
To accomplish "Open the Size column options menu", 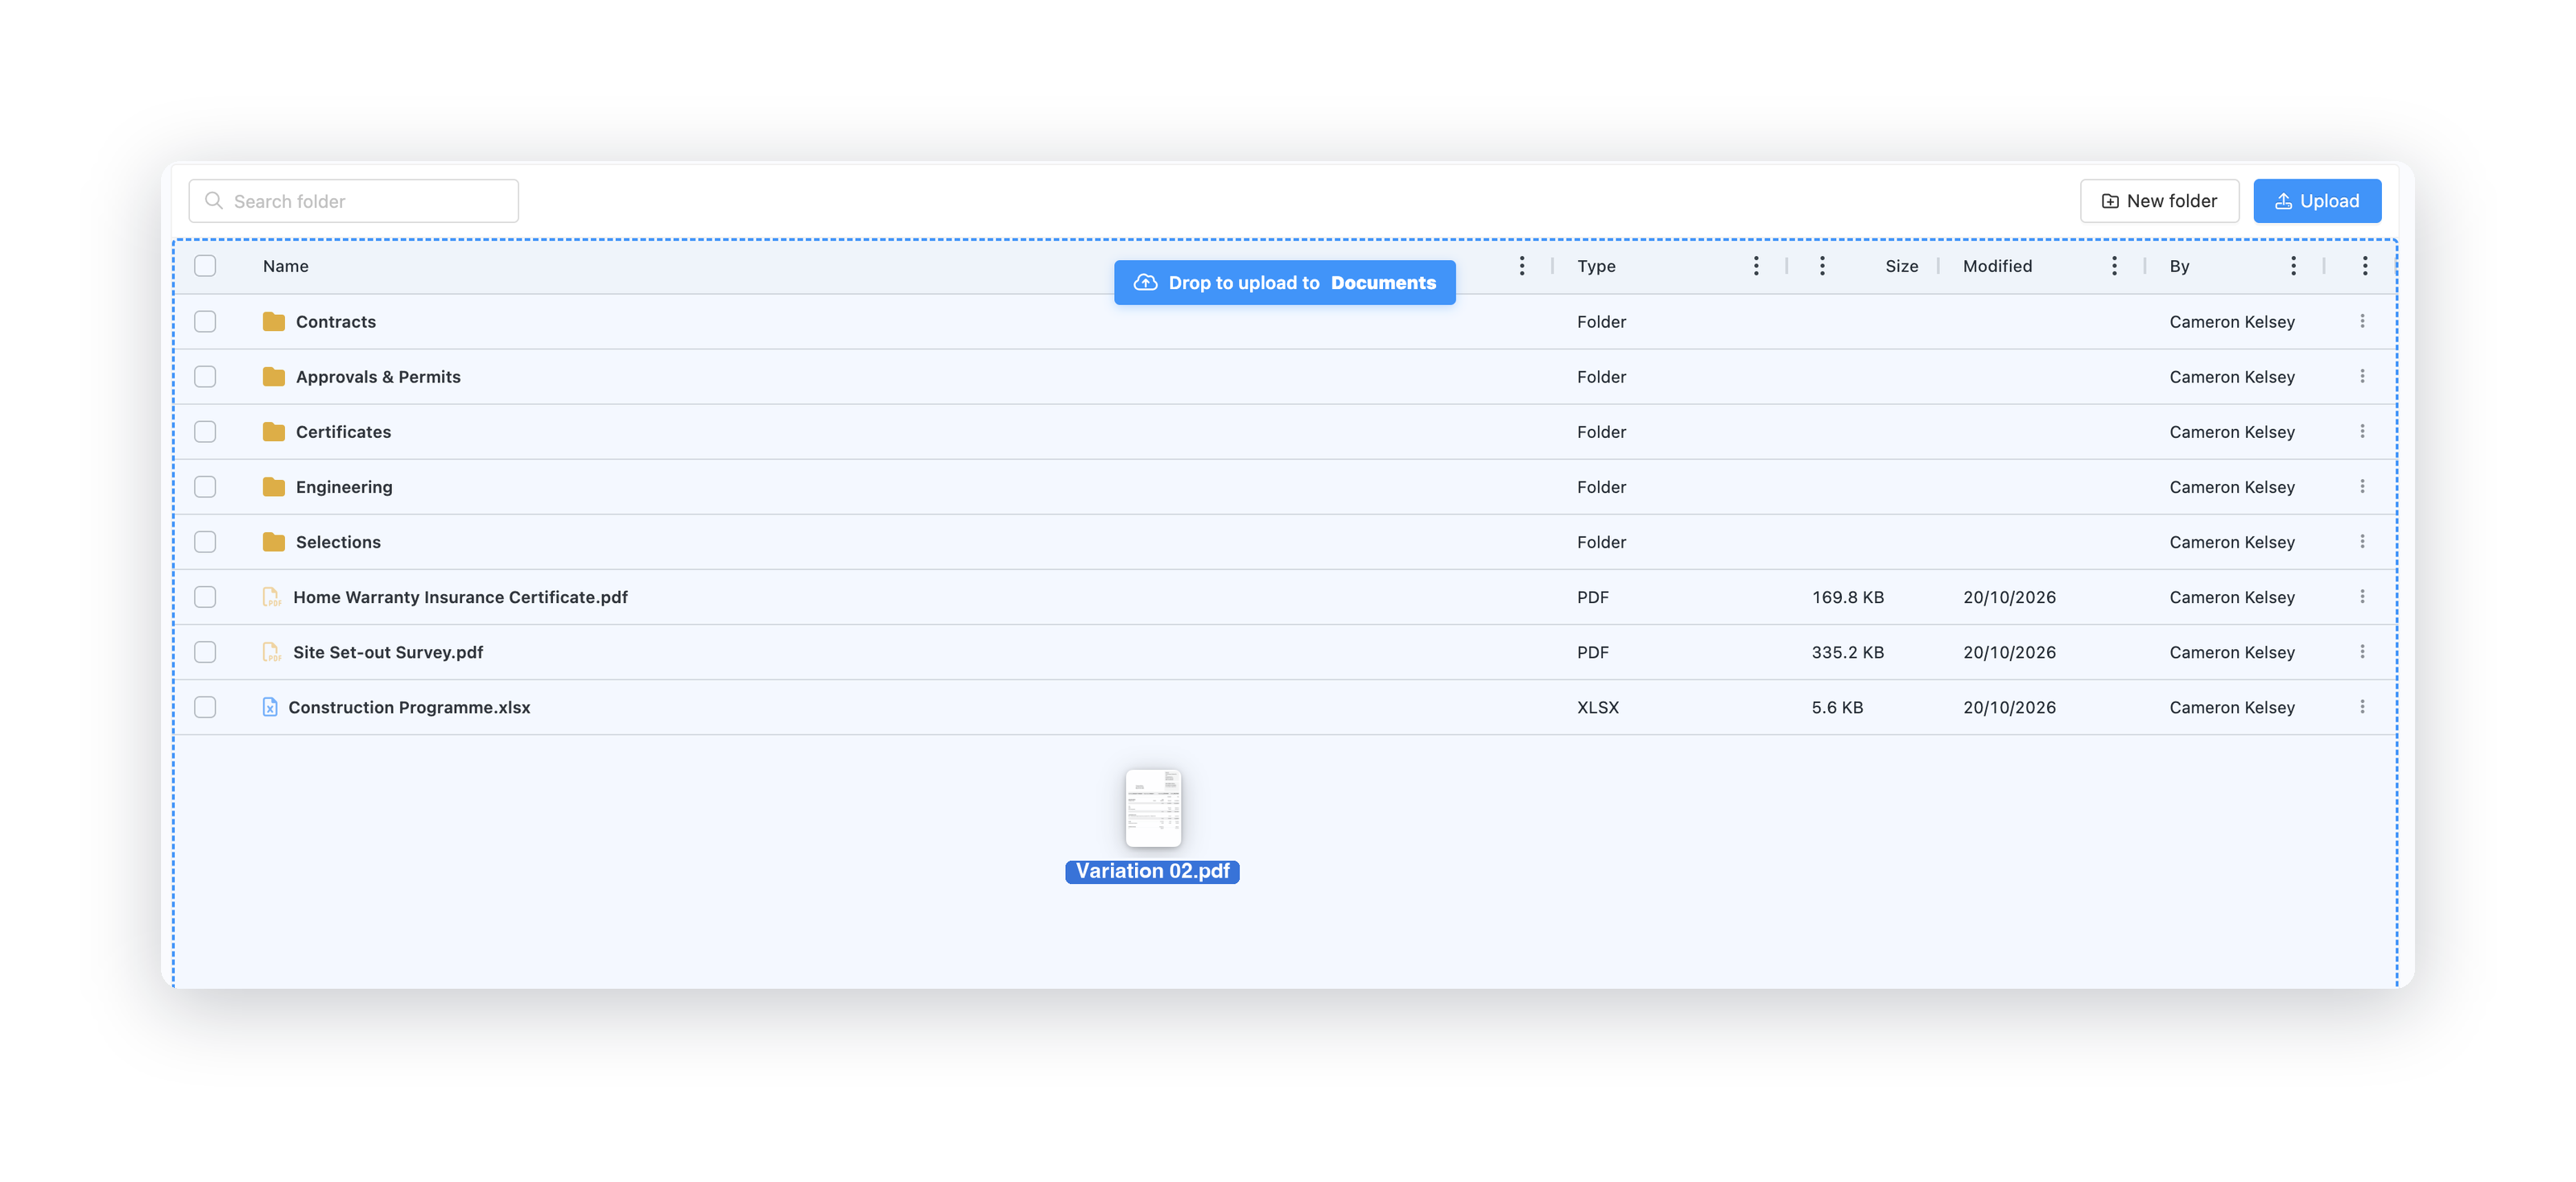I will coord(1822,266).
